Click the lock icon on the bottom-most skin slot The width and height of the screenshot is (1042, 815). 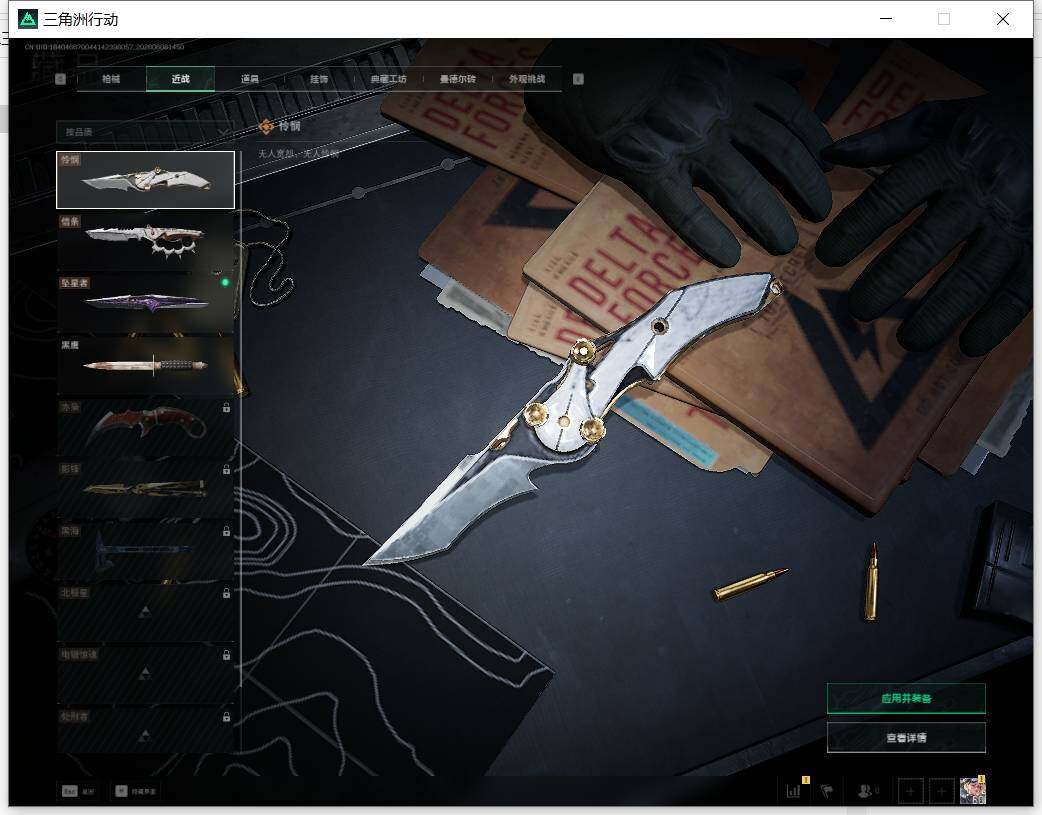point(227,717)
